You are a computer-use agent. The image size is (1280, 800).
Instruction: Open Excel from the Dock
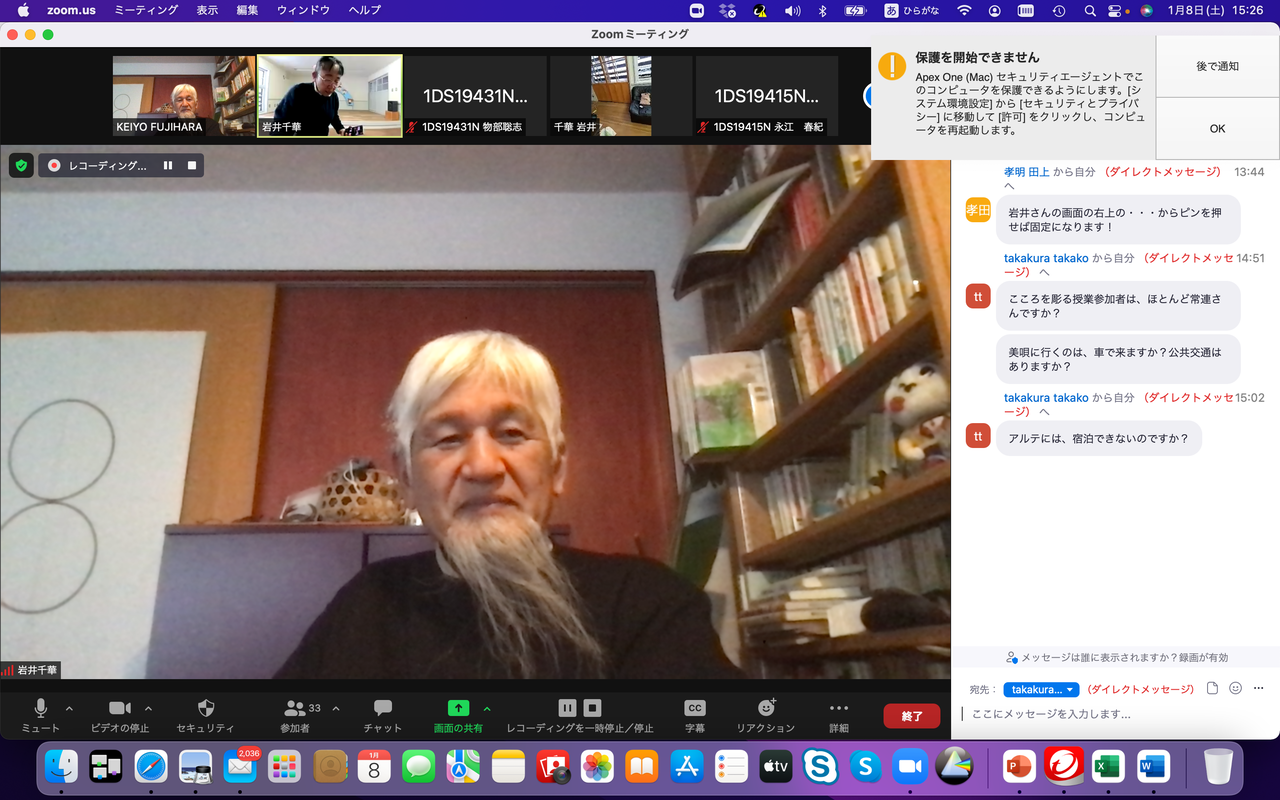1108,766
